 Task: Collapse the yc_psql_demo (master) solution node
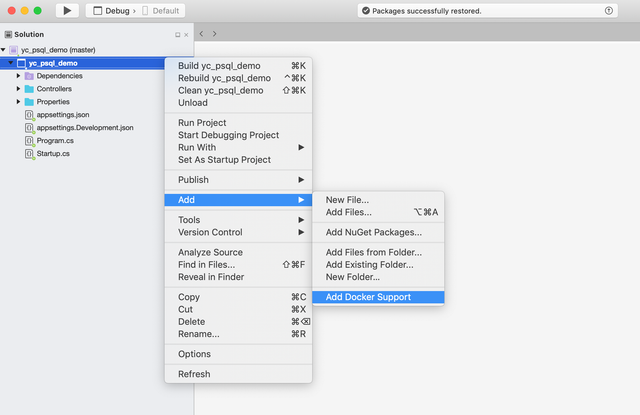tap(4, 50)
